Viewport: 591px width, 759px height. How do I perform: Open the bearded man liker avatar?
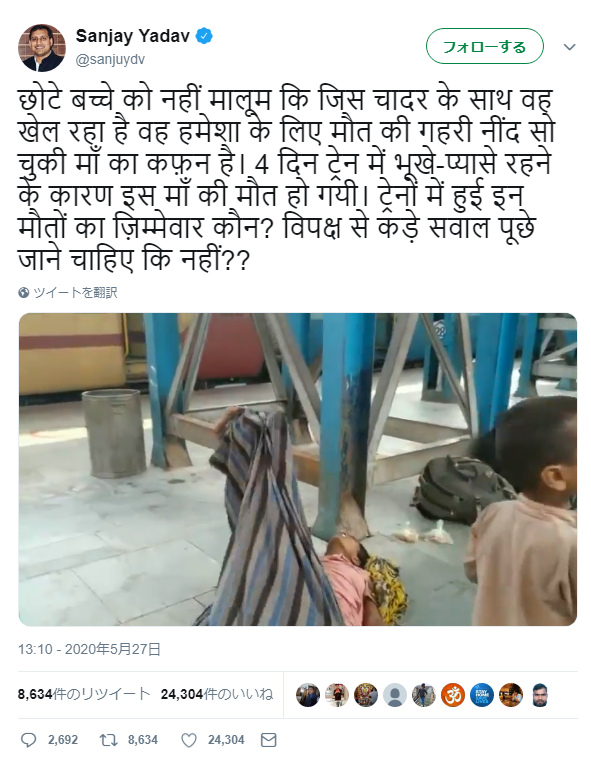[x=540, y=695]
